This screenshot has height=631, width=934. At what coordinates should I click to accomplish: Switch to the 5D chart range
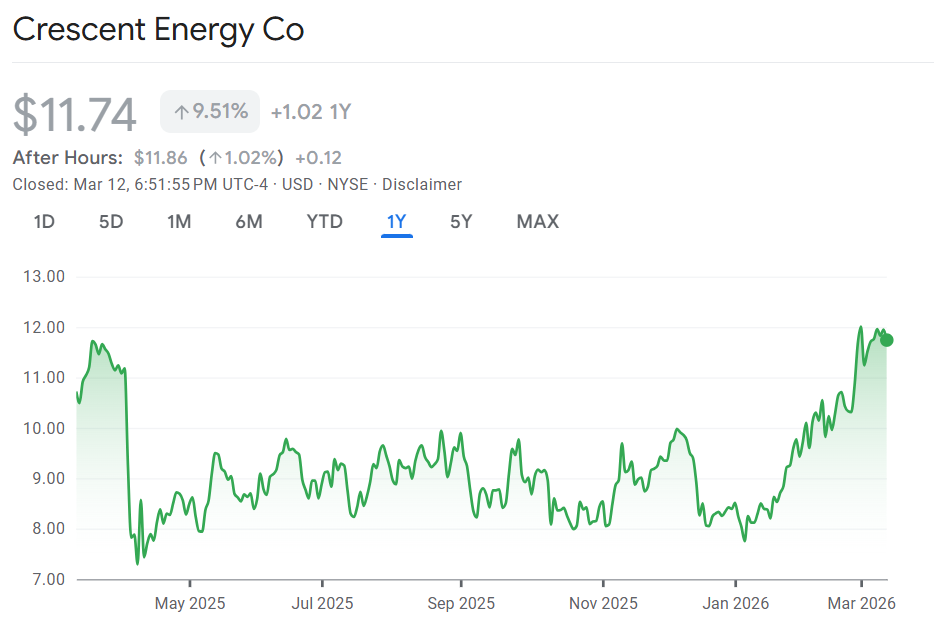(111, 222)
